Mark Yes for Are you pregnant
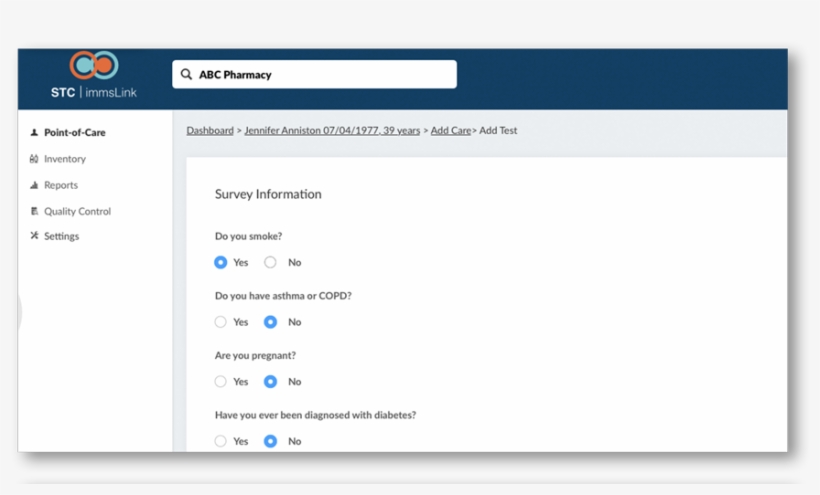Image resolution: width=820 pixels, height=495 pixels. coord(220,381)
